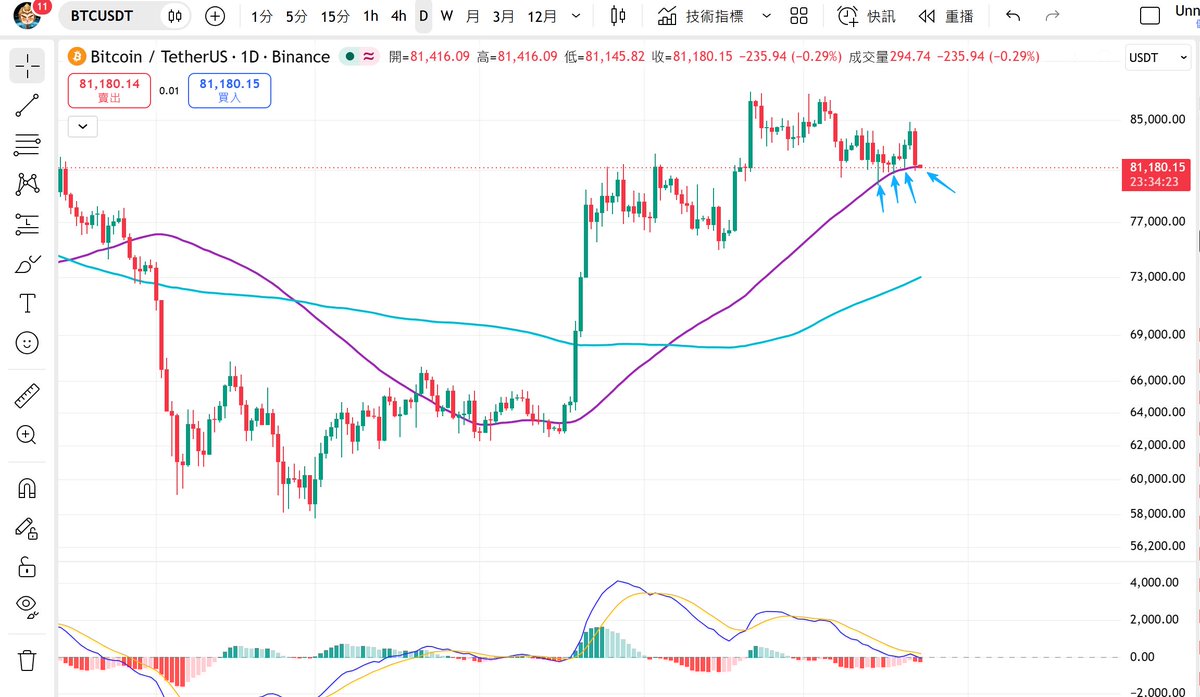Viewport: 1200px width, 697px height.
Task: Lock all drawings
Action: [27, 567]
